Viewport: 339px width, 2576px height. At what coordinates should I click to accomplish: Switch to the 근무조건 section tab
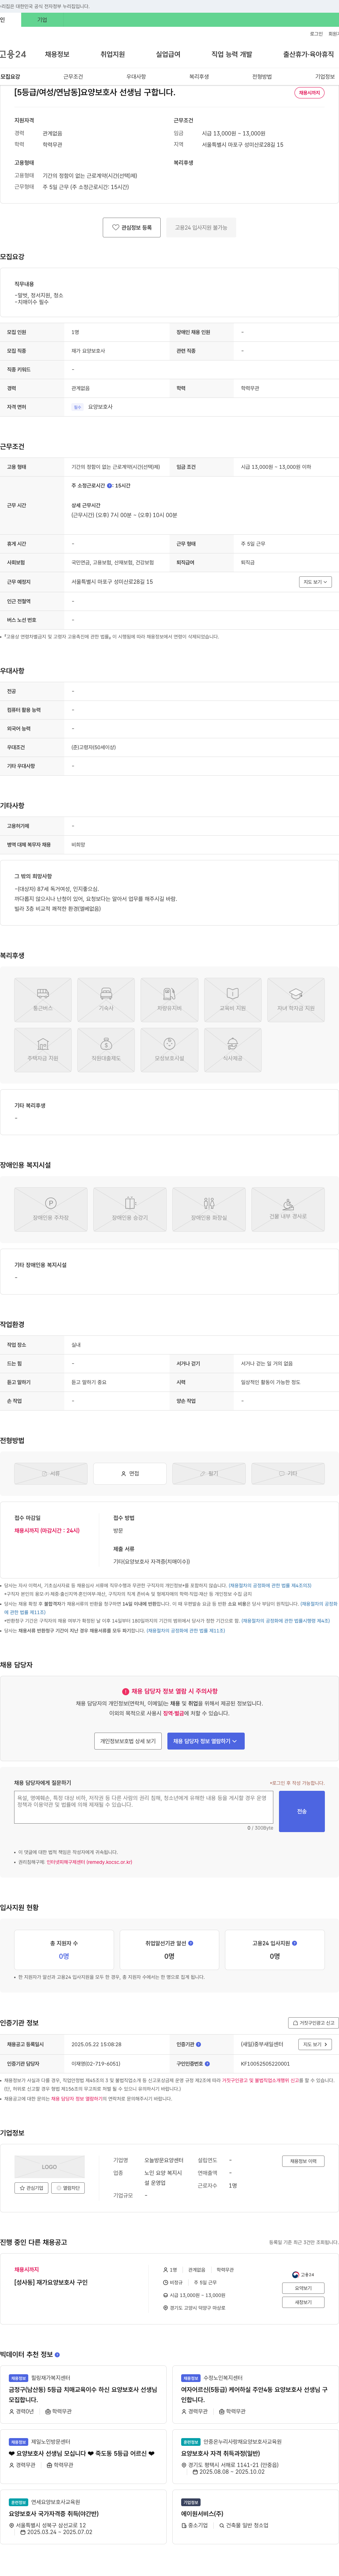(73, 77)
